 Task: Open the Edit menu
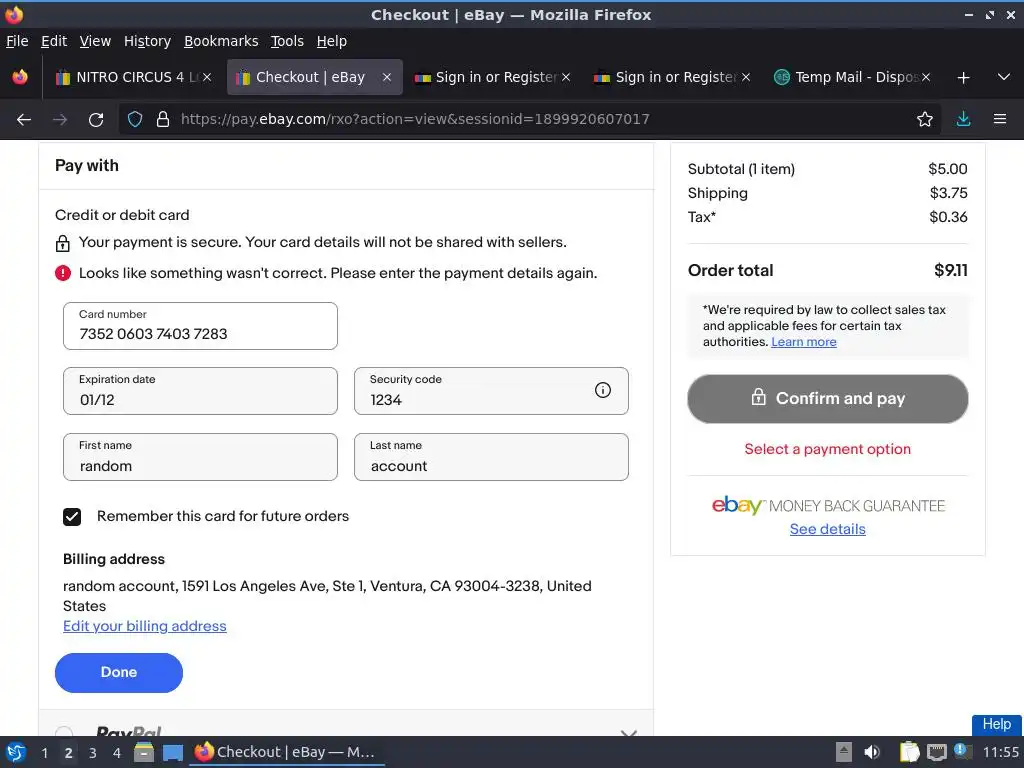point(54,41)
